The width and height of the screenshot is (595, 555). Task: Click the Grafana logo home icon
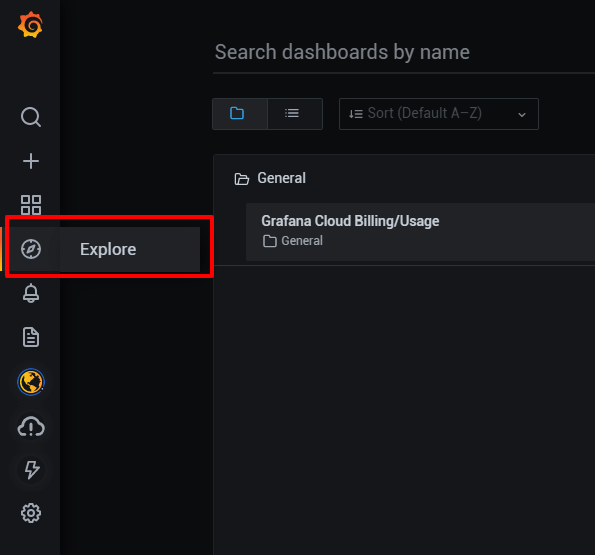[30, 25]
